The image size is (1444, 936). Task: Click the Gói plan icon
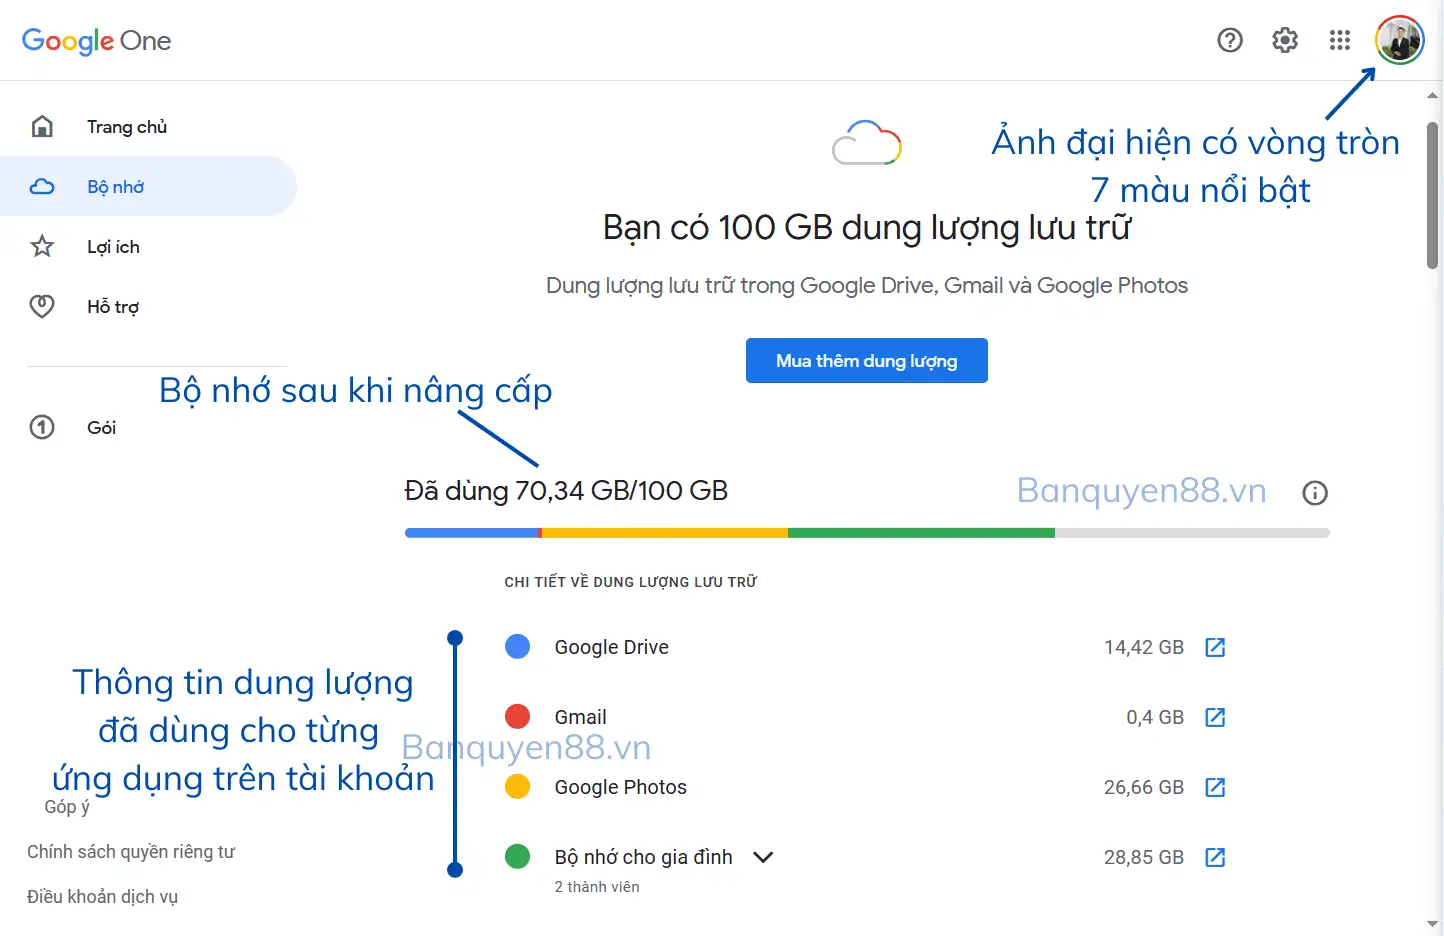tap(42, 427)
